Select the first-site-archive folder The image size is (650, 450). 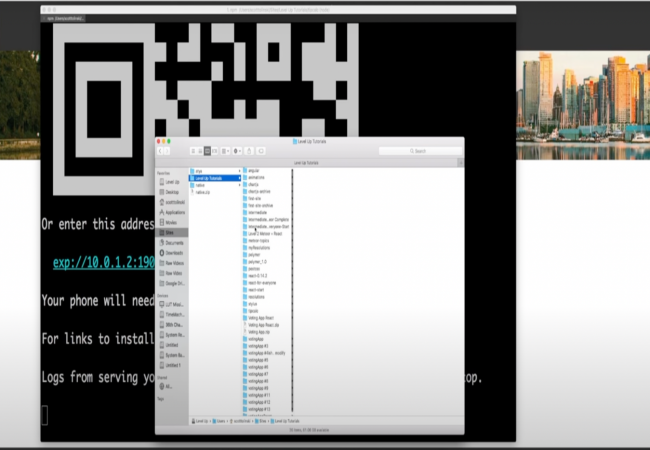coord(258,206)
